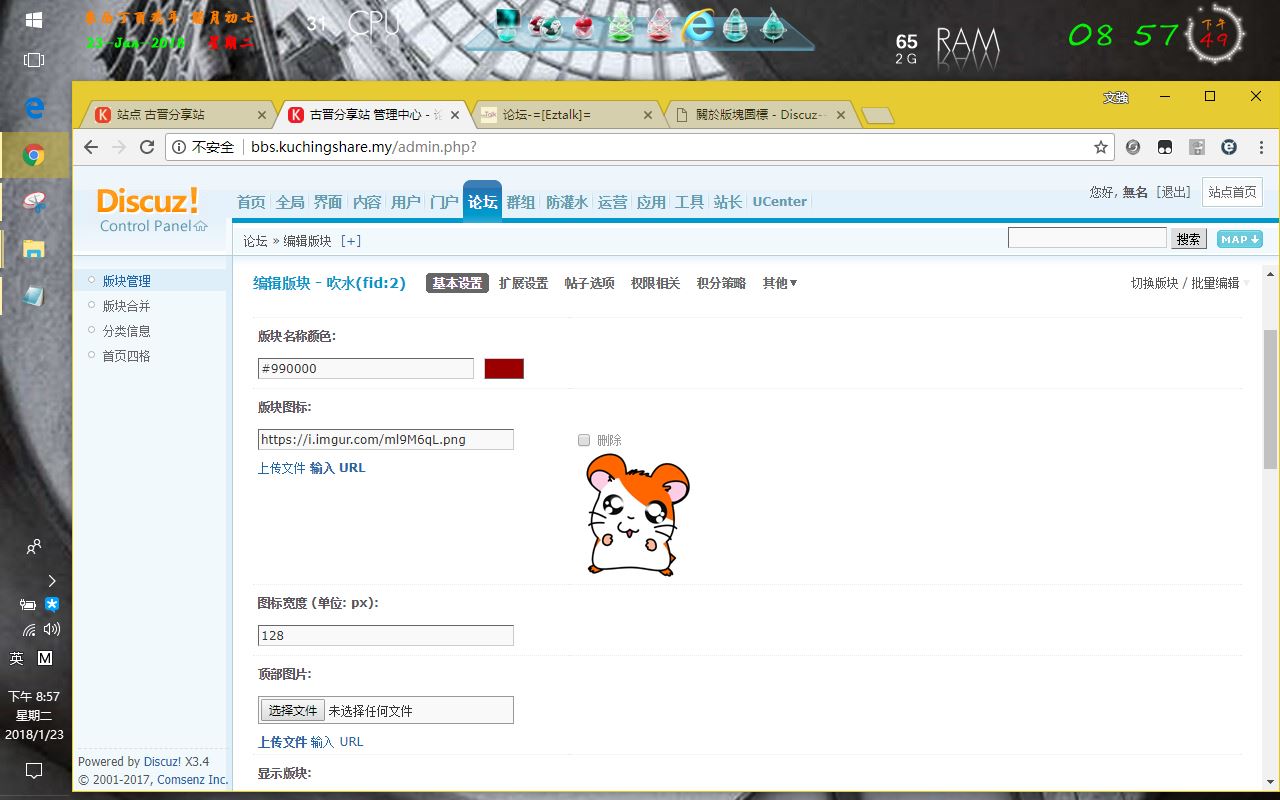
Task: Open the 内容 admin menu
Action: point(367,202)
